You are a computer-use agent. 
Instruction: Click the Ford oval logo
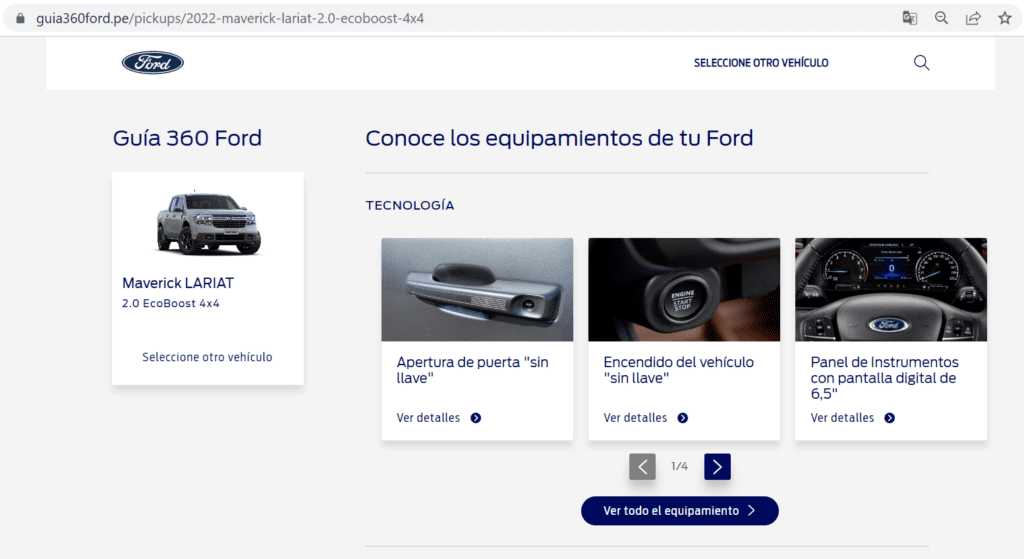click(153, 63)
